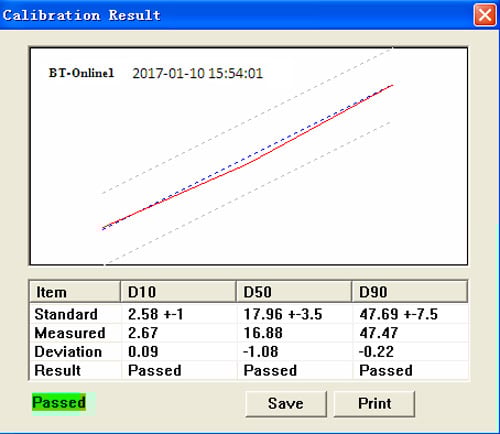Select the D90 column header
The height and width of the screenshot is (434, 500).
(x=410, y=292)
